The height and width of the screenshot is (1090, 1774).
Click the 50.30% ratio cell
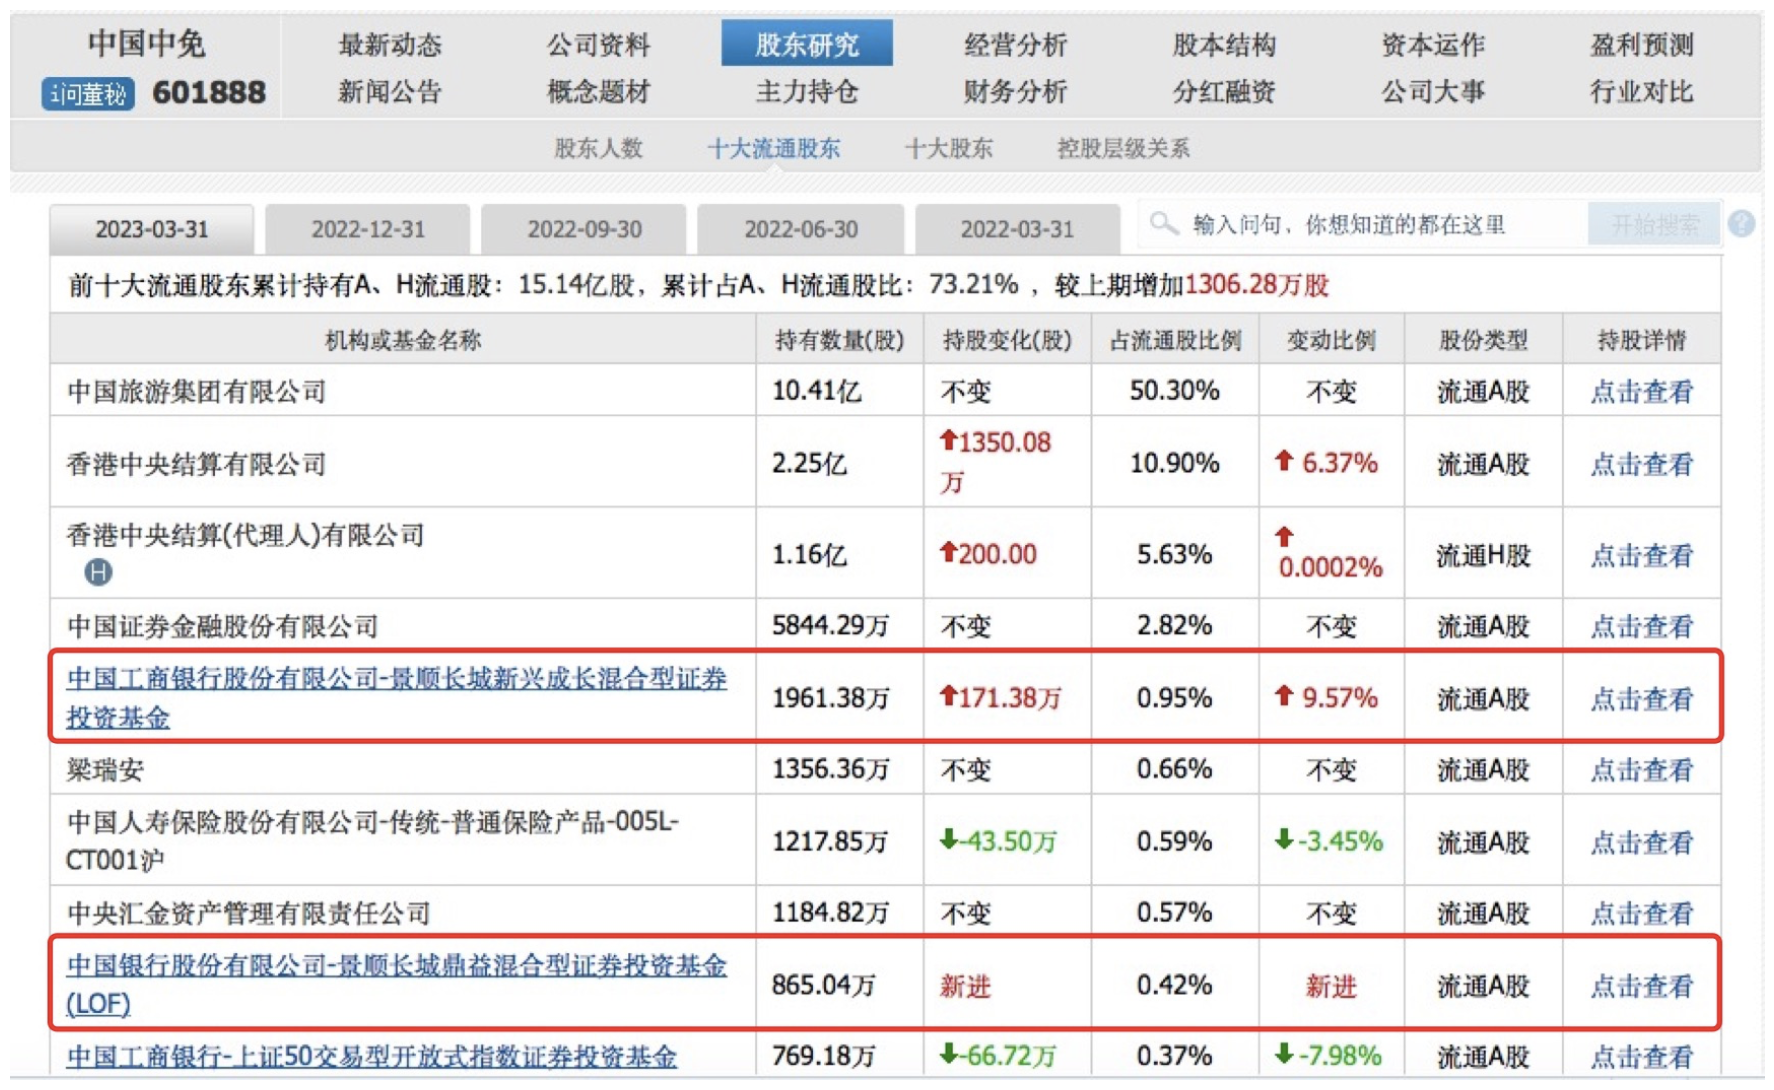point(1174,390)
